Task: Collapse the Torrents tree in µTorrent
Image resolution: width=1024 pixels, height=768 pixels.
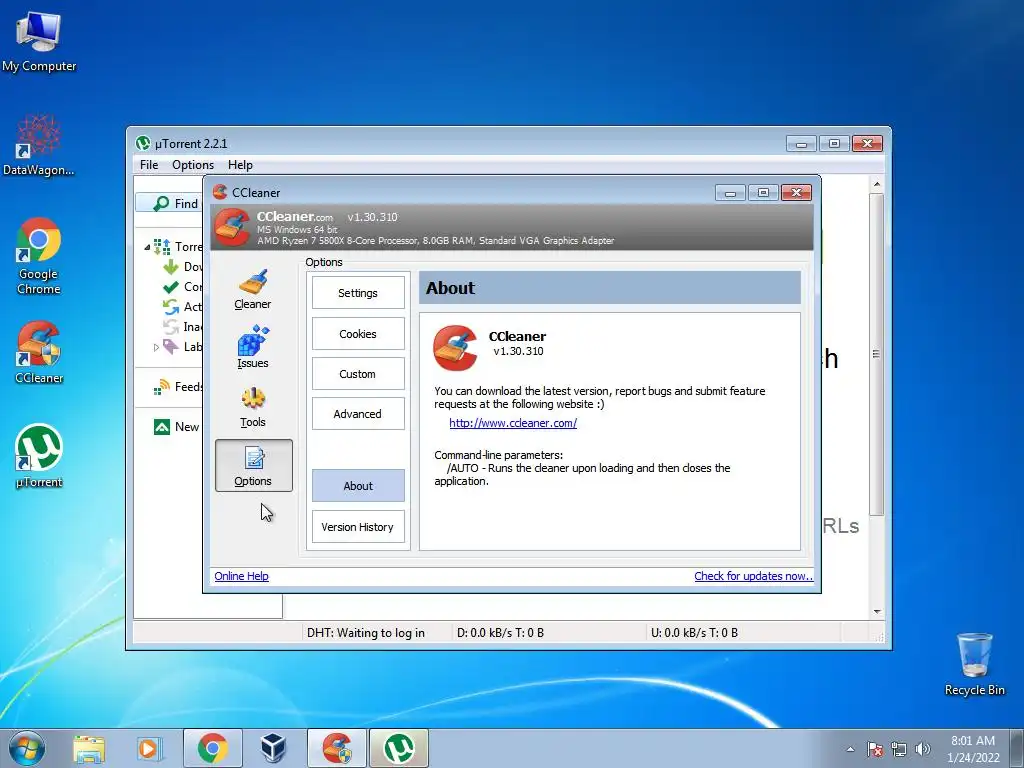Action: coord(147,247)
